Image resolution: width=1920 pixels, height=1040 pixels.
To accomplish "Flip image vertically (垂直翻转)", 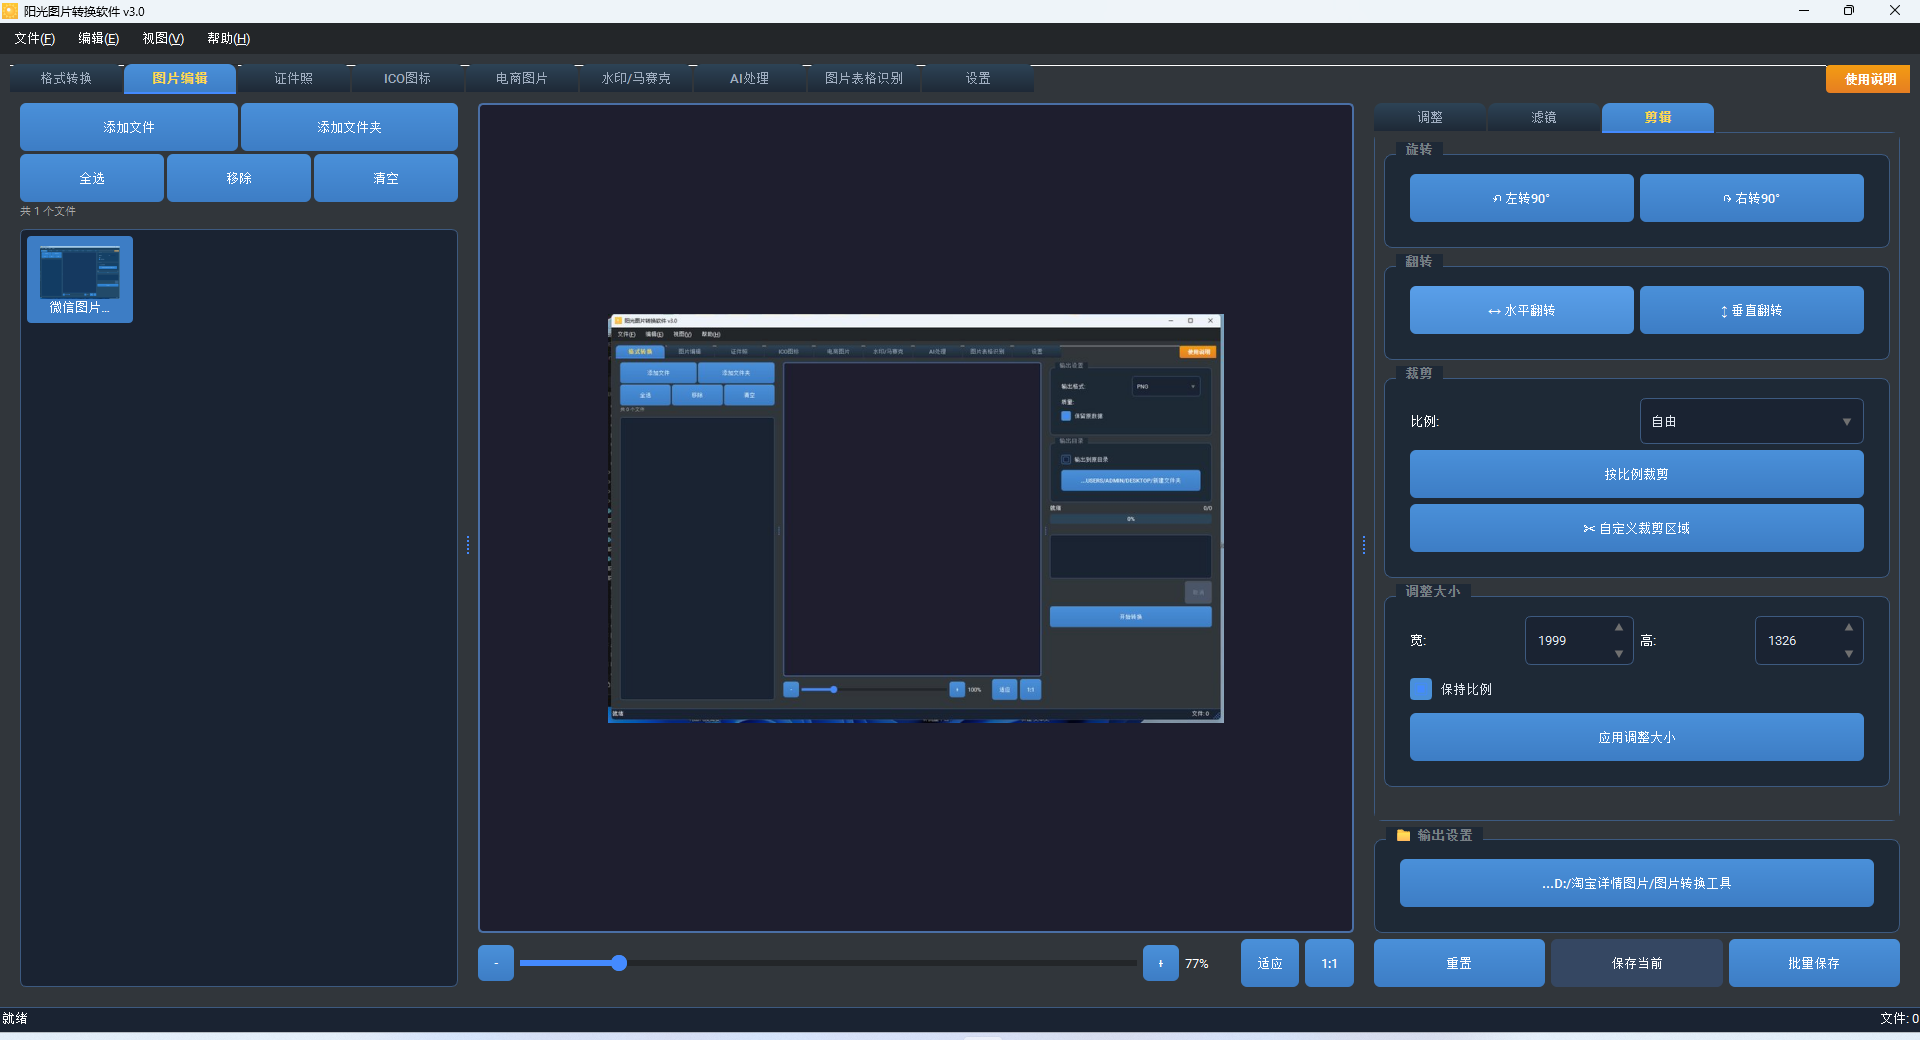I will click(x=1751, y=310).
